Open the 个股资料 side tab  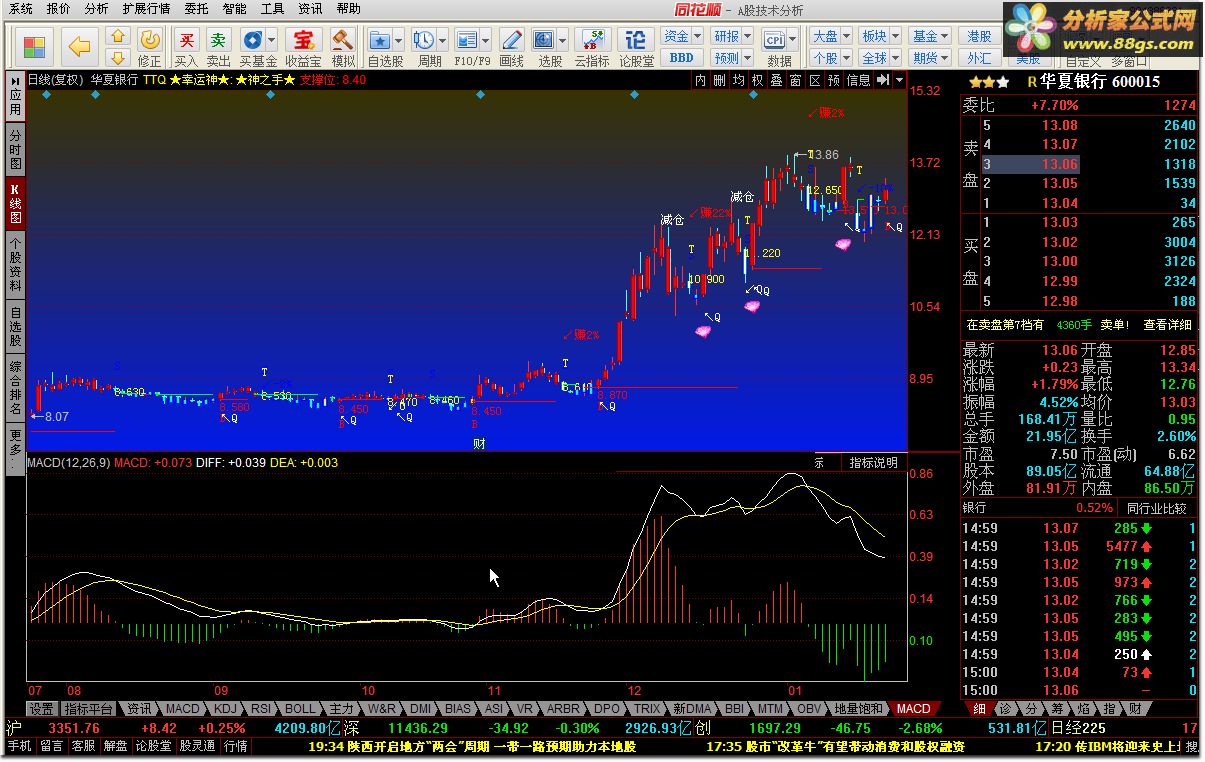point(15,264)
